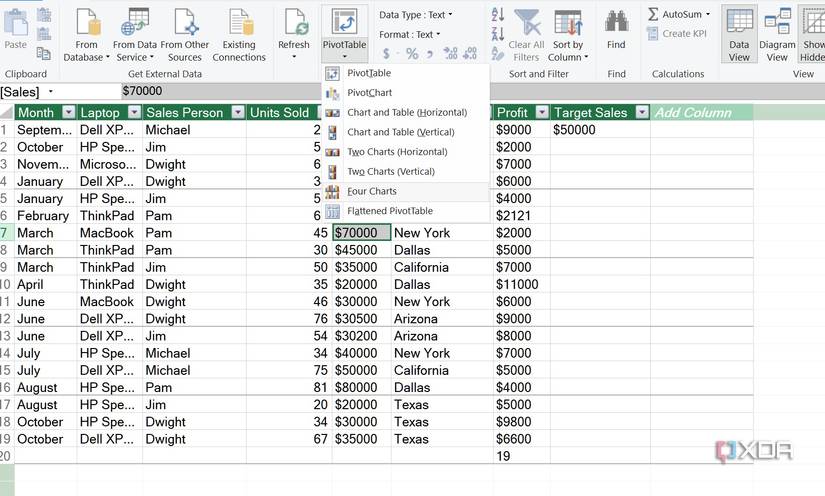Select the $70000 sales cell

(361, 232)
